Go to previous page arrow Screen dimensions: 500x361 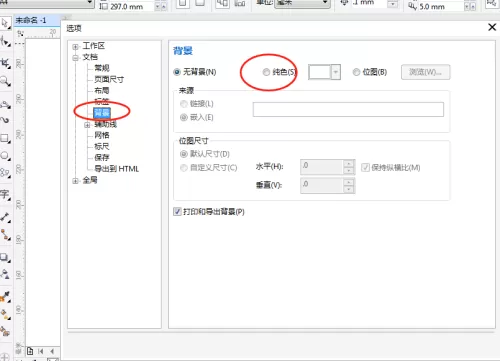pos(52,351)
